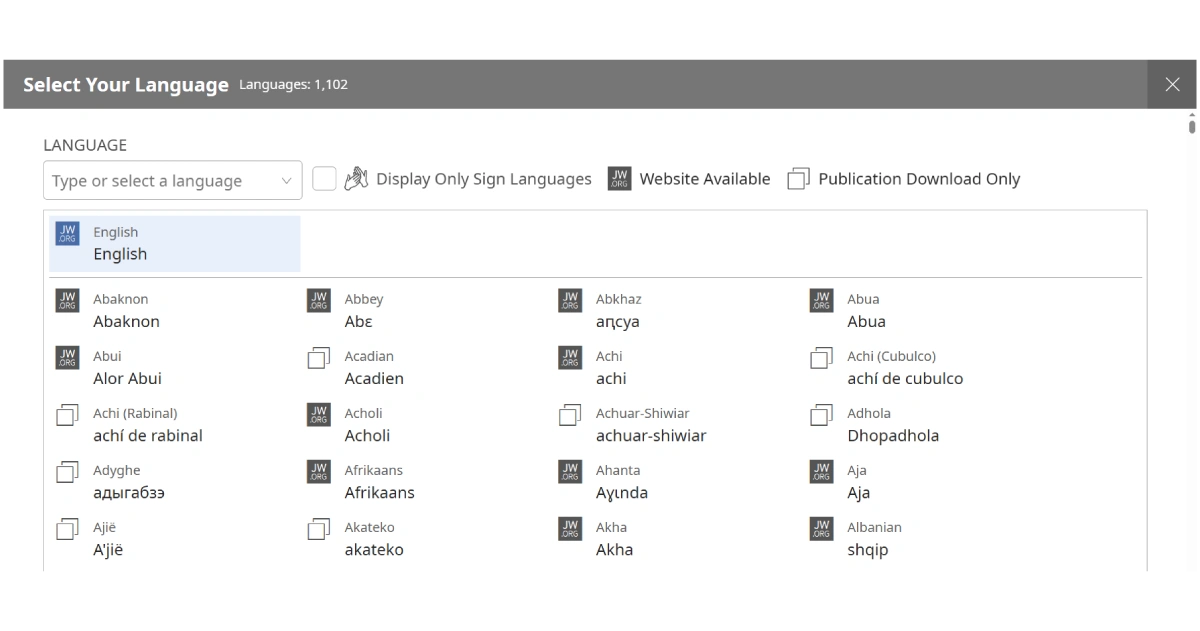Click the Website Available legend icon
The width and height of the screenshot is (1200, 631).
[x=619, y=179]
